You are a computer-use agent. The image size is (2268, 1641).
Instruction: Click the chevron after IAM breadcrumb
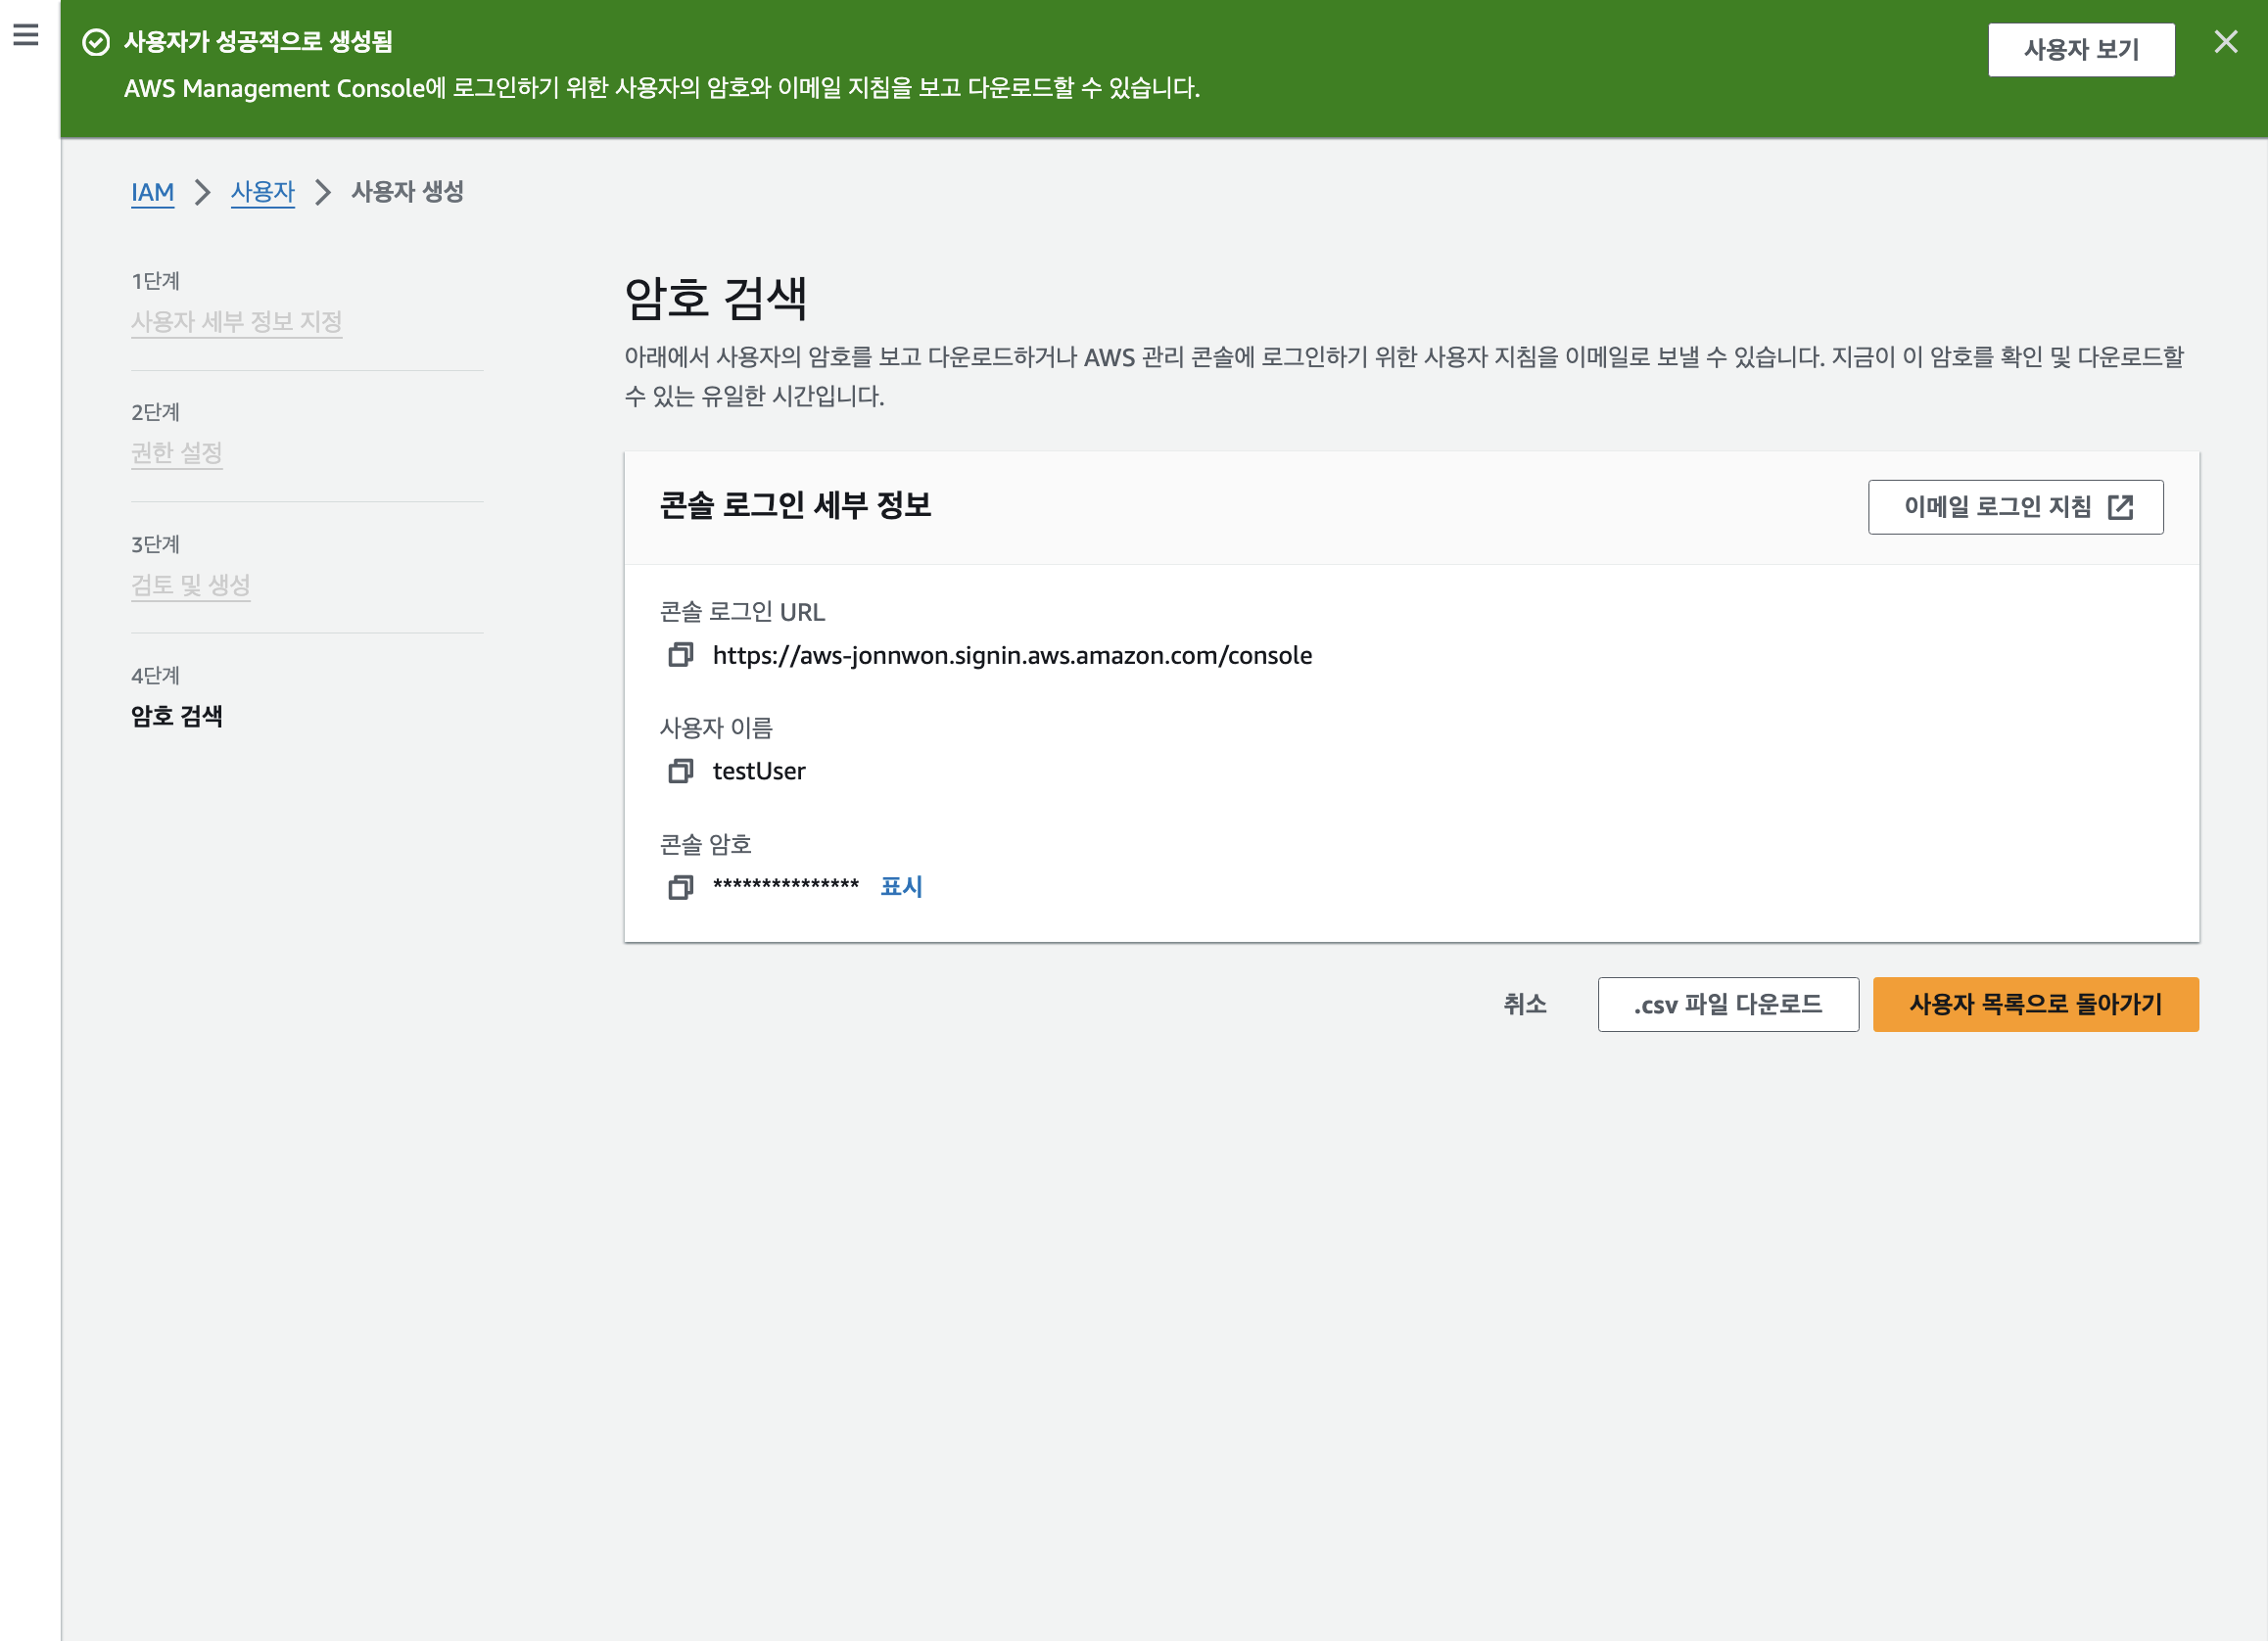(203, 192)
